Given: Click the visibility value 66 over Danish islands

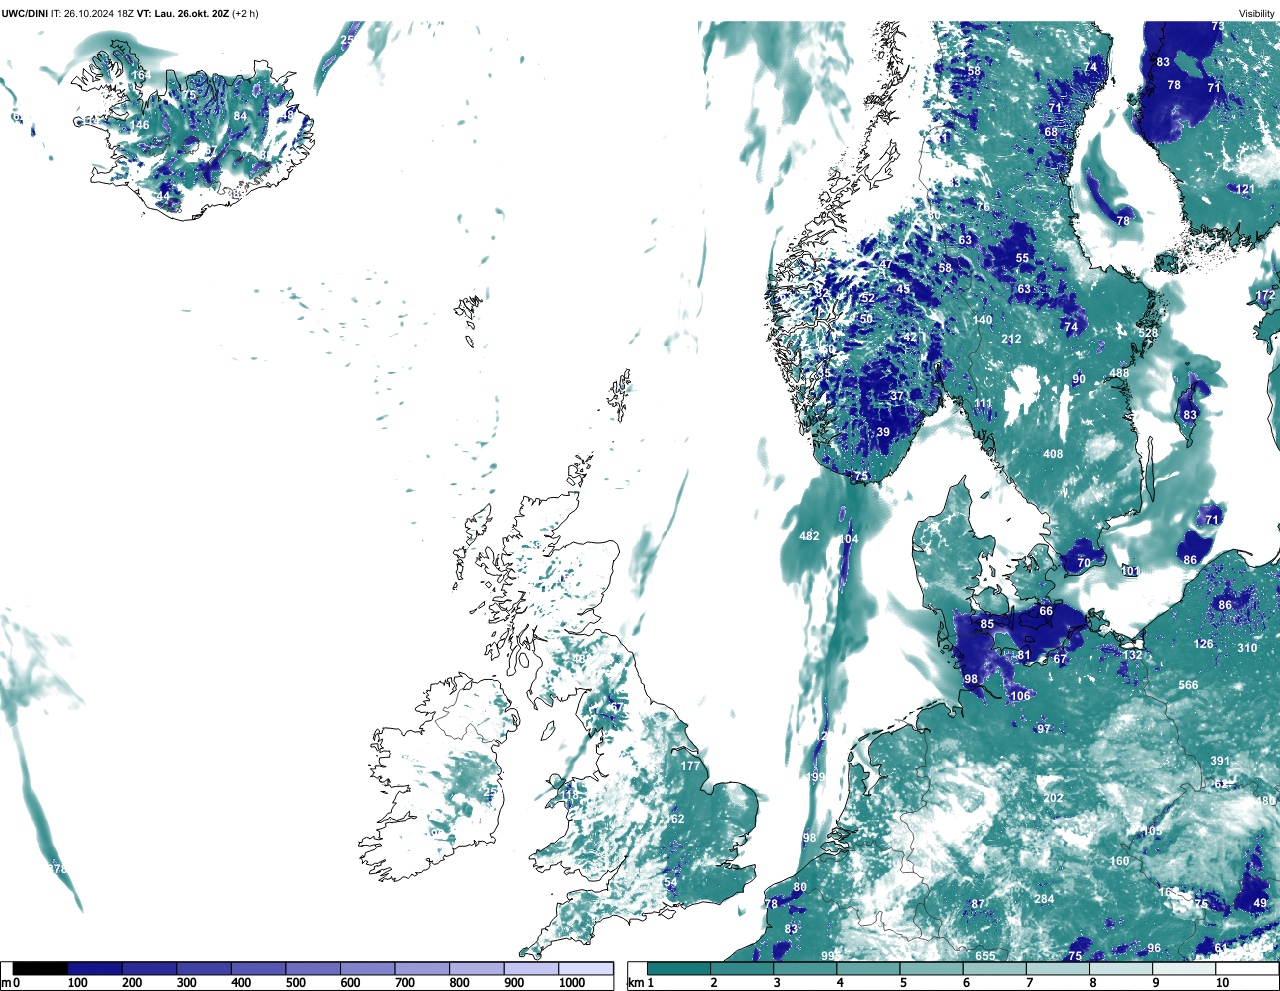Looking at the screenshot, I should 1046,611.
